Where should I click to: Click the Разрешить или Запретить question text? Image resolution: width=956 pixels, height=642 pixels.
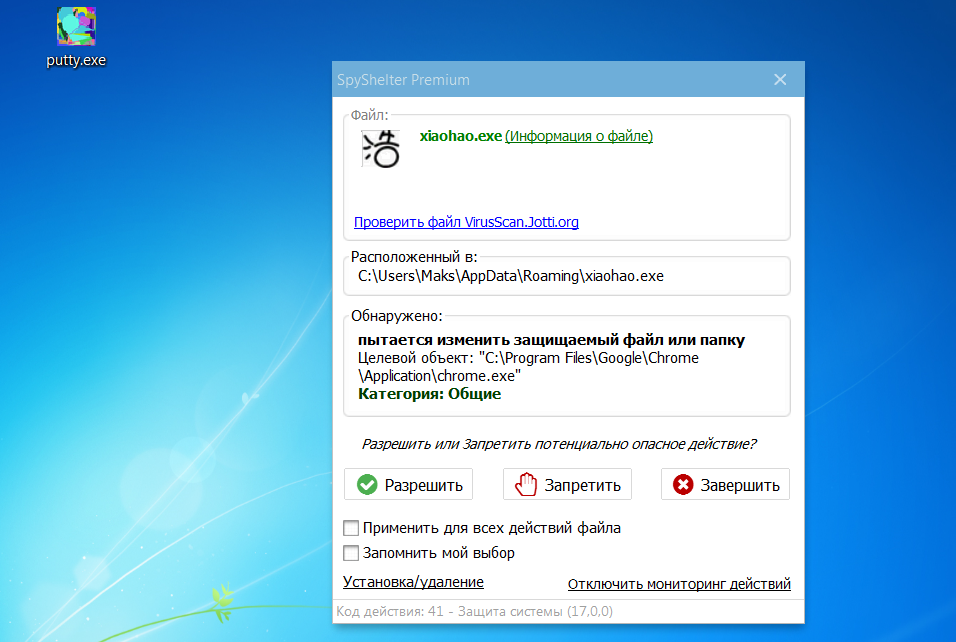(559, 444)
